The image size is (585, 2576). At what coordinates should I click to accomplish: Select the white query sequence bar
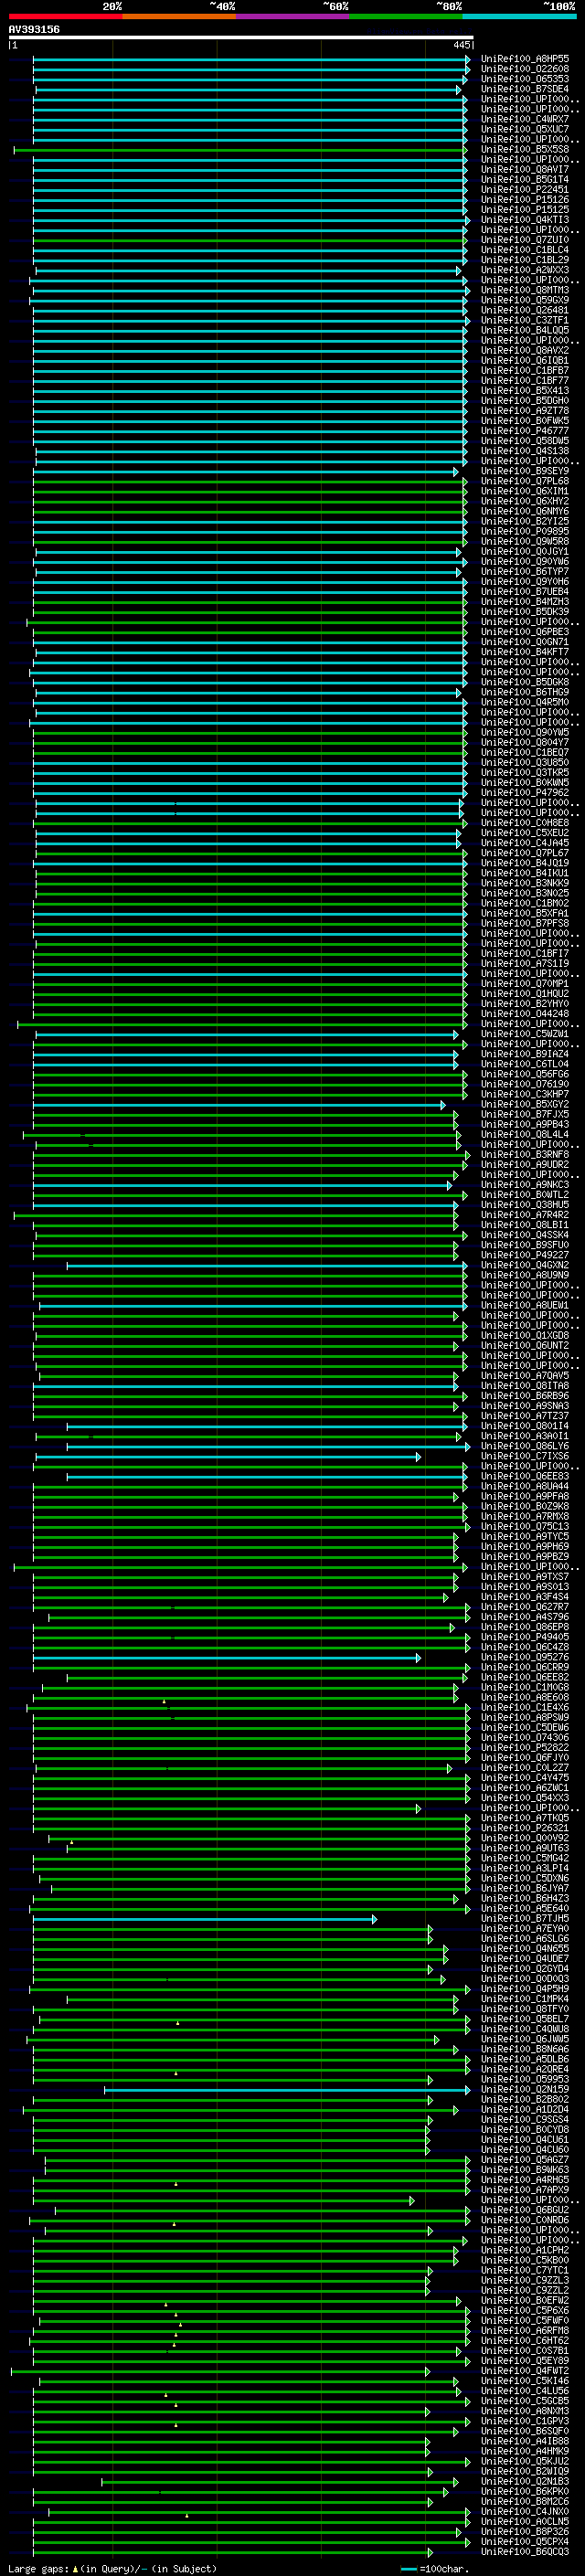point(241,37)
